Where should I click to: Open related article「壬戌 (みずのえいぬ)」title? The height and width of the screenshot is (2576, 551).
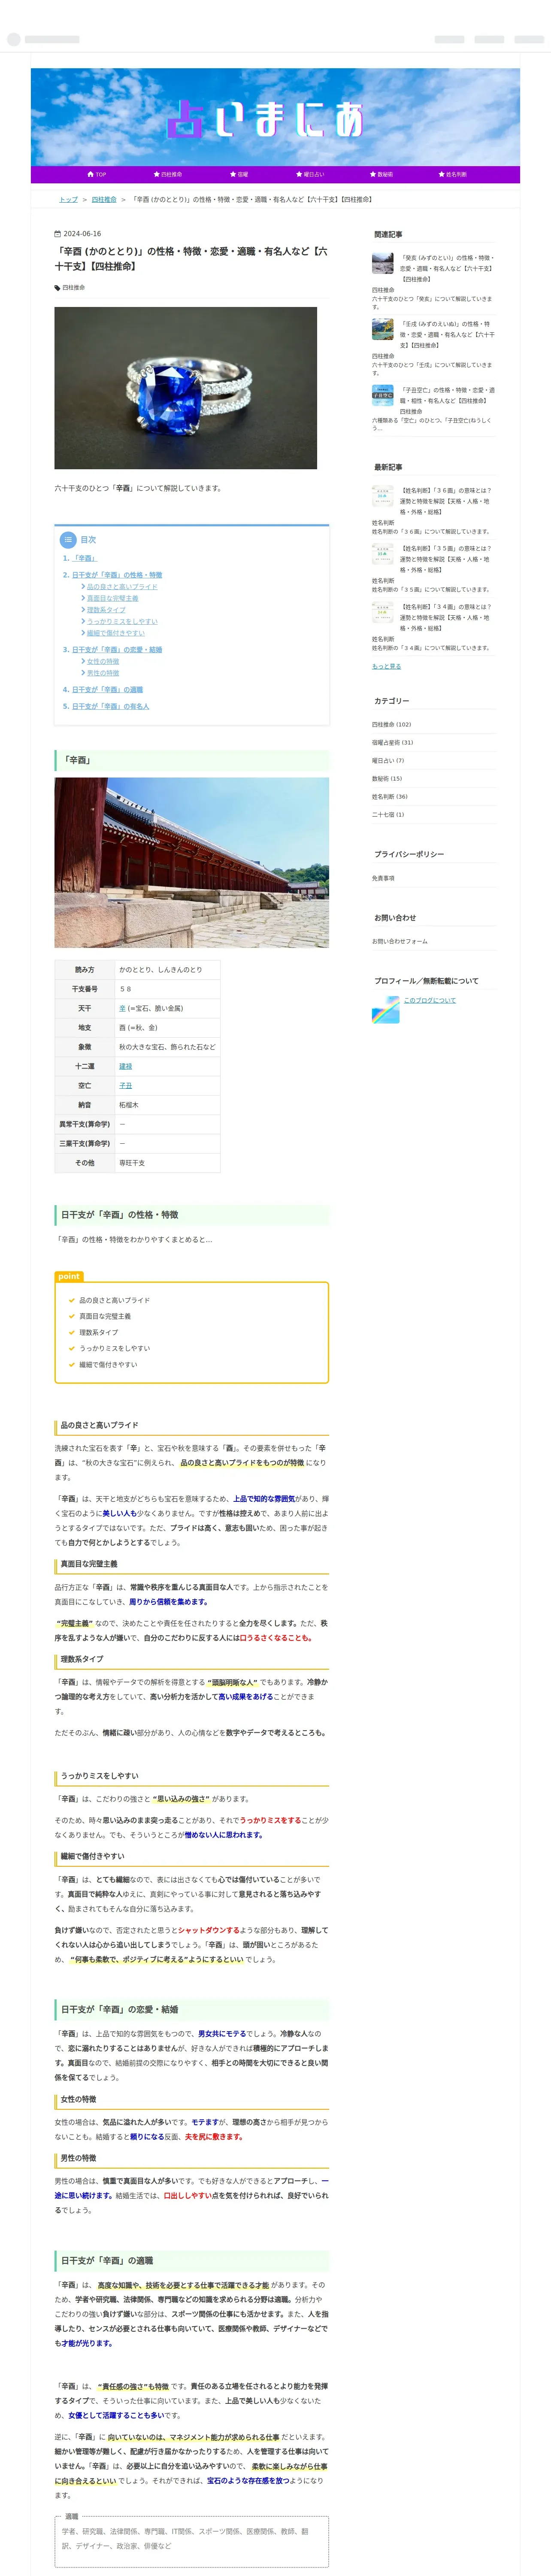point(447,335)
